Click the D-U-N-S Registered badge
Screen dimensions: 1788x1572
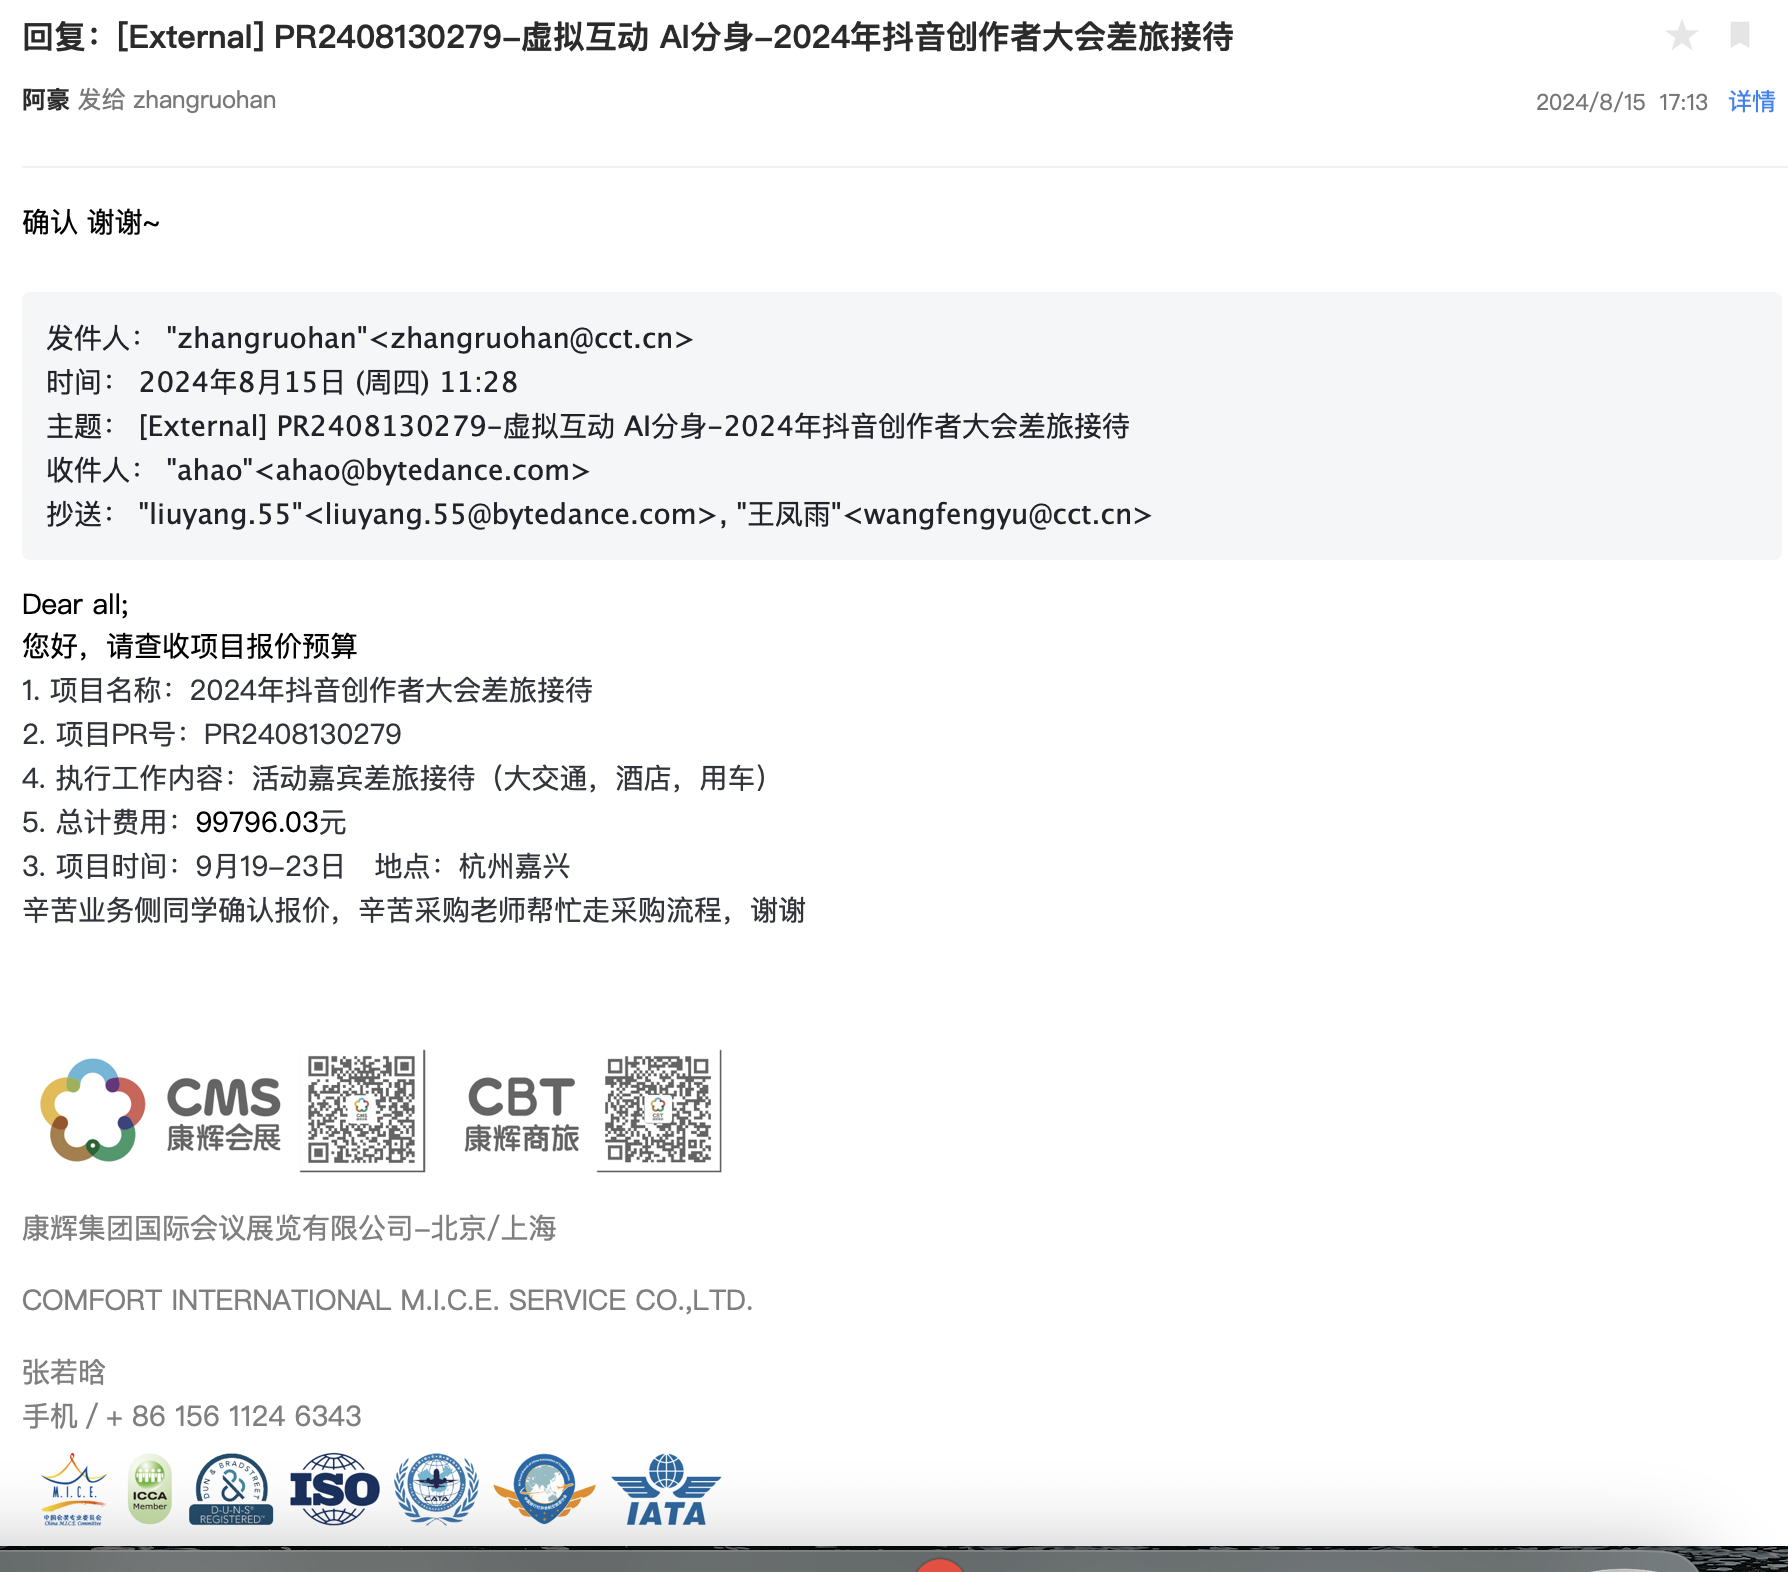(231, 1490)
